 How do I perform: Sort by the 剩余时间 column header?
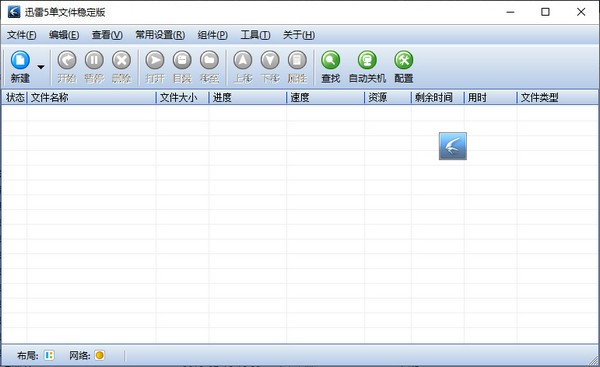tap(438, 98)
